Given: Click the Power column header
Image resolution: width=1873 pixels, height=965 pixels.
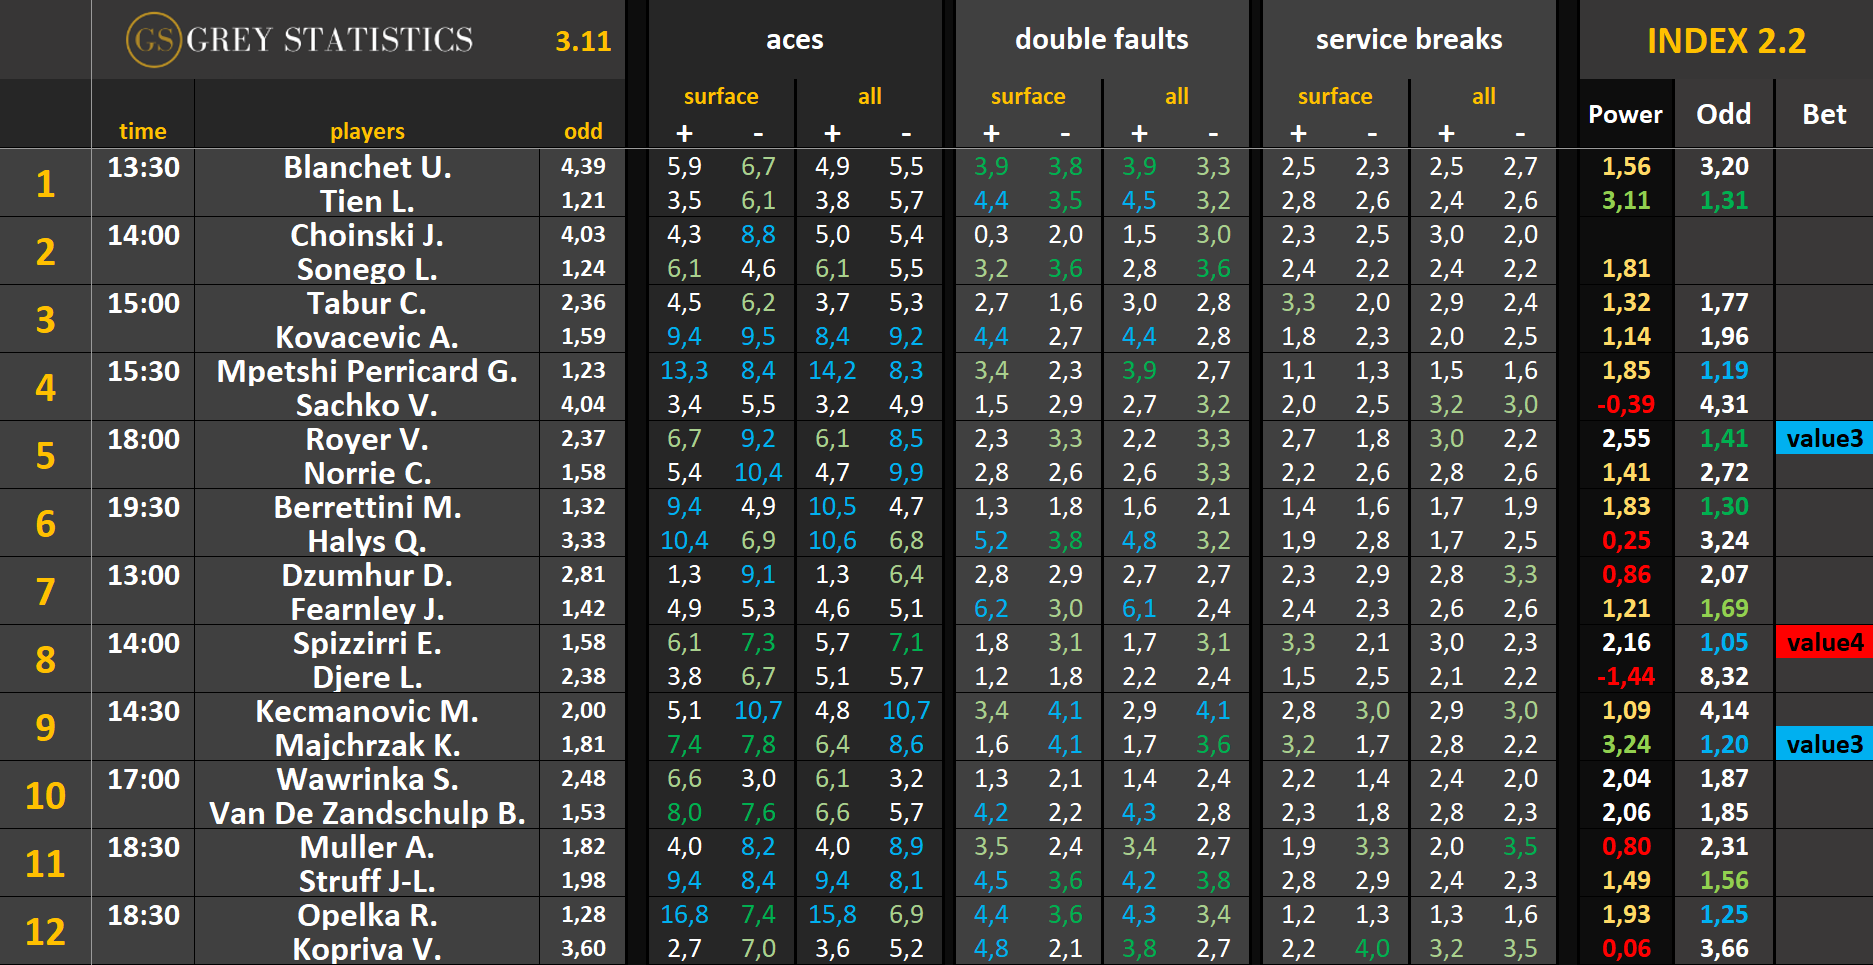Looking at the screenshot, I should point(1625,114).
